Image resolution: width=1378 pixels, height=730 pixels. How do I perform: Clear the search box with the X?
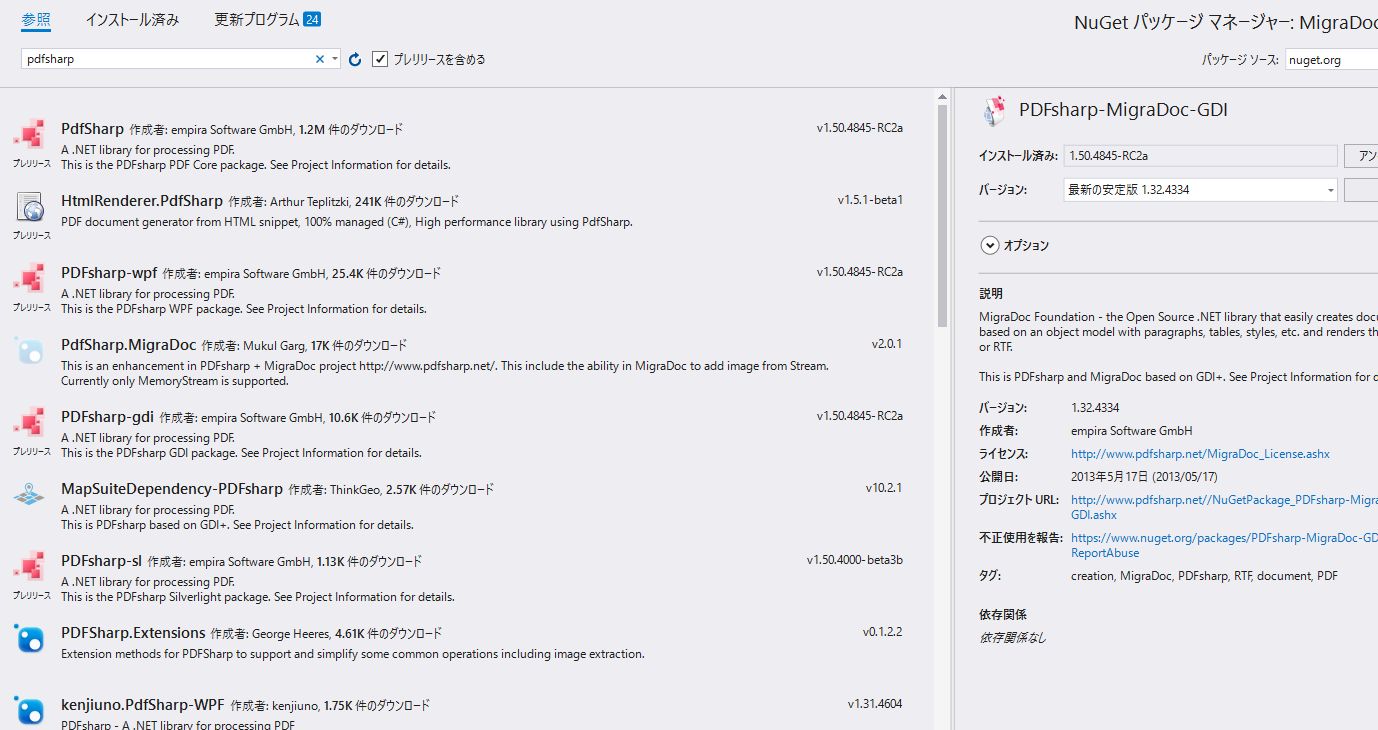click(x=318, y=58)
